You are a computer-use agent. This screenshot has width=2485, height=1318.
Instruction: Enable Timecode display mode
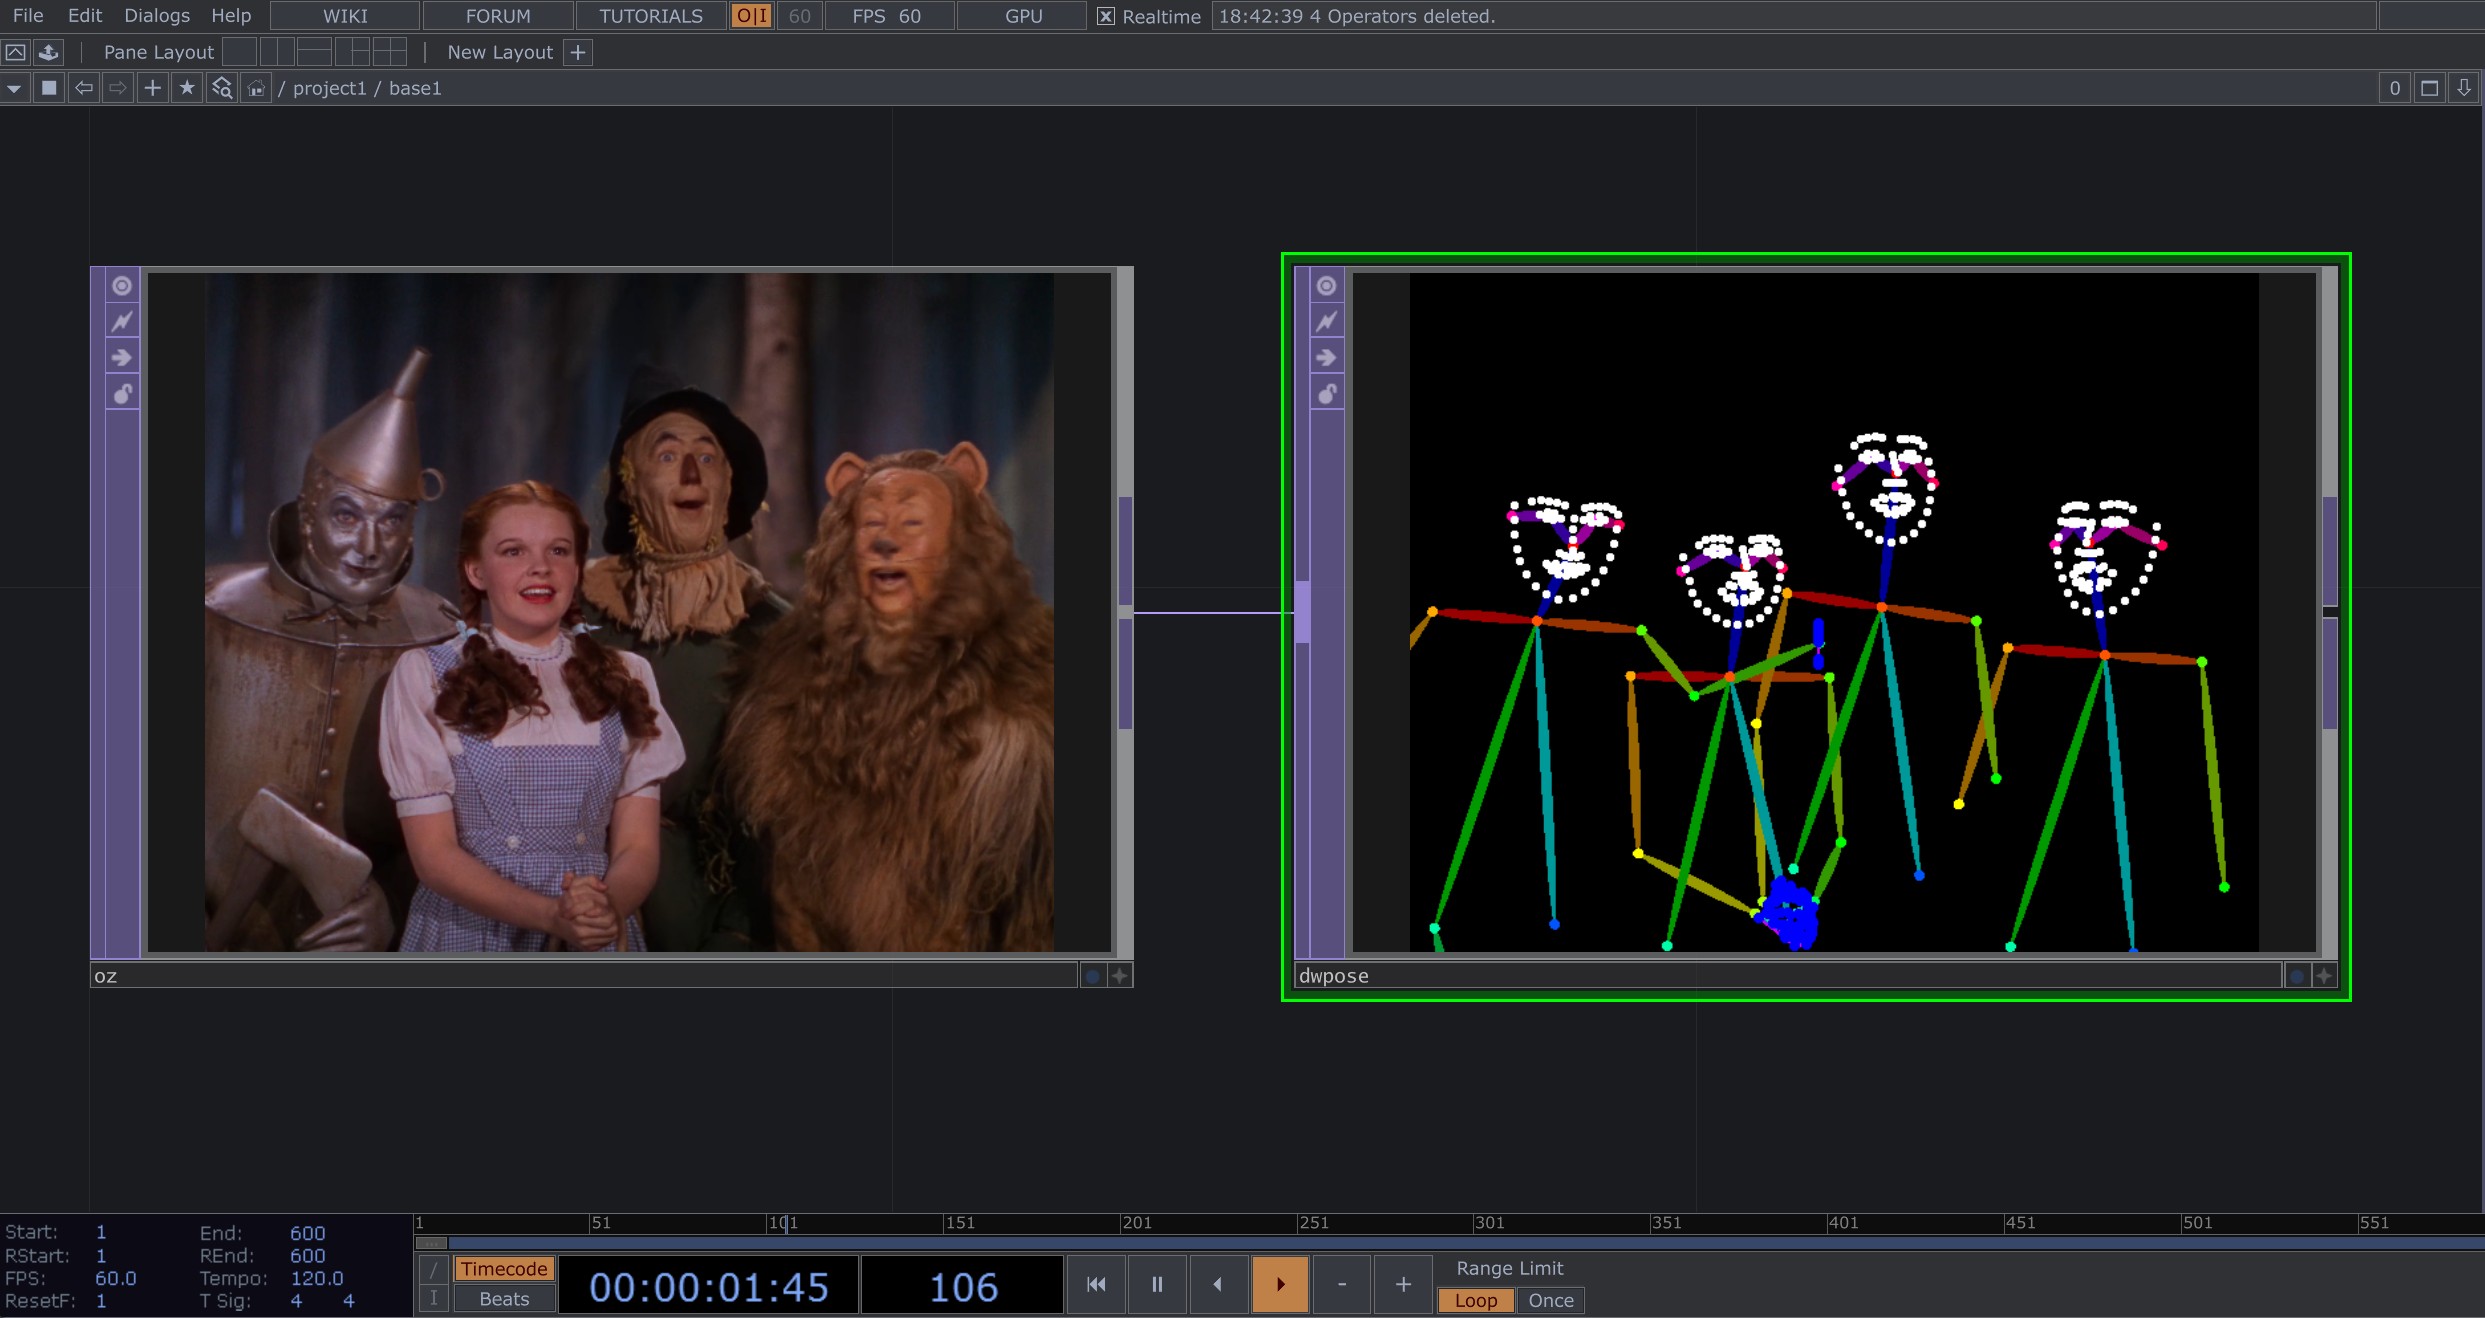(x=504, y=1268)
